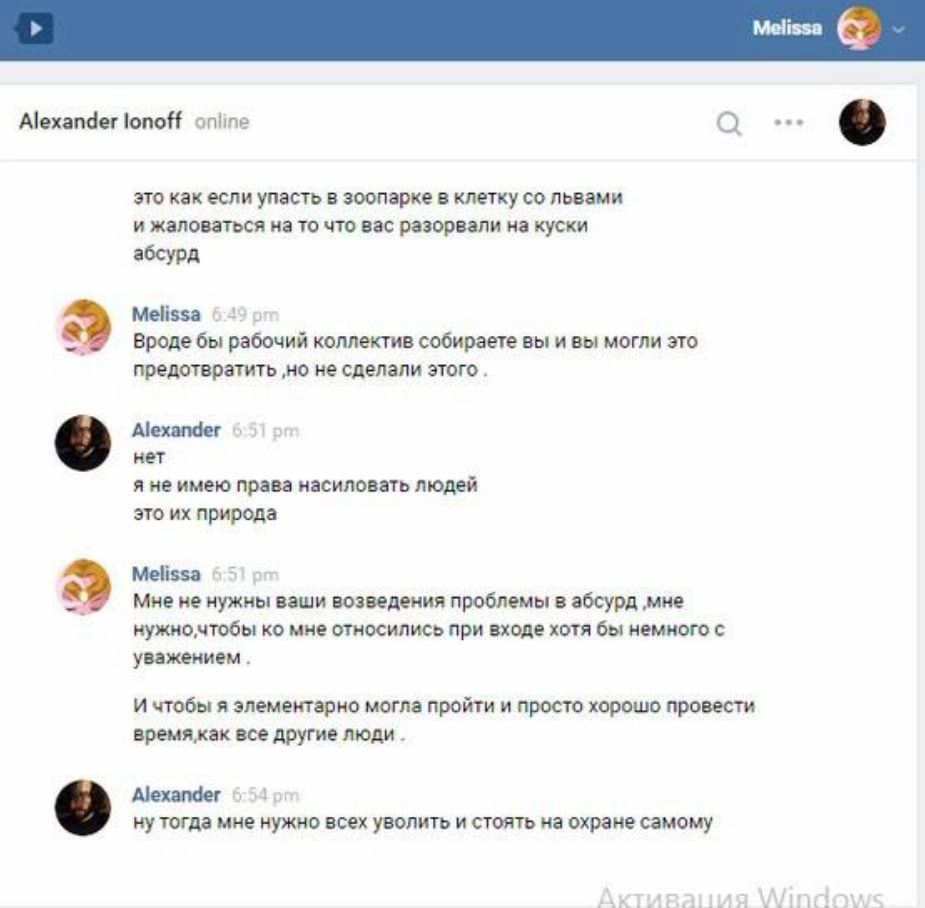Open Melissa's avatar next to 6:49 pm message
The width and height of the screenshot is (925, 908).
pos(83,327)
